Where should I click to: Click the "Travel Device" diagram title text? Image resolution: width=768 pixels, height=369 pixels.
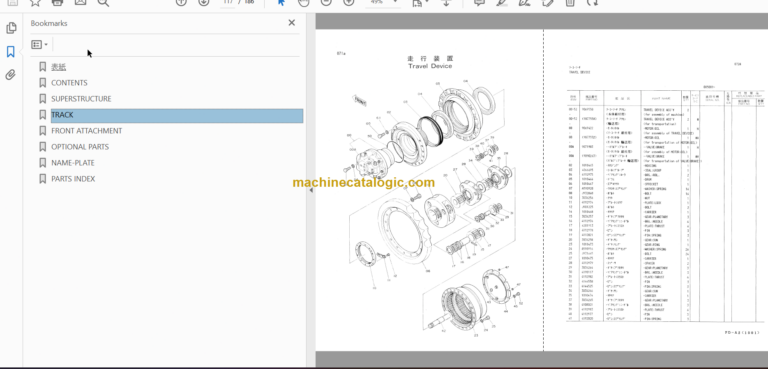point(430,66)
